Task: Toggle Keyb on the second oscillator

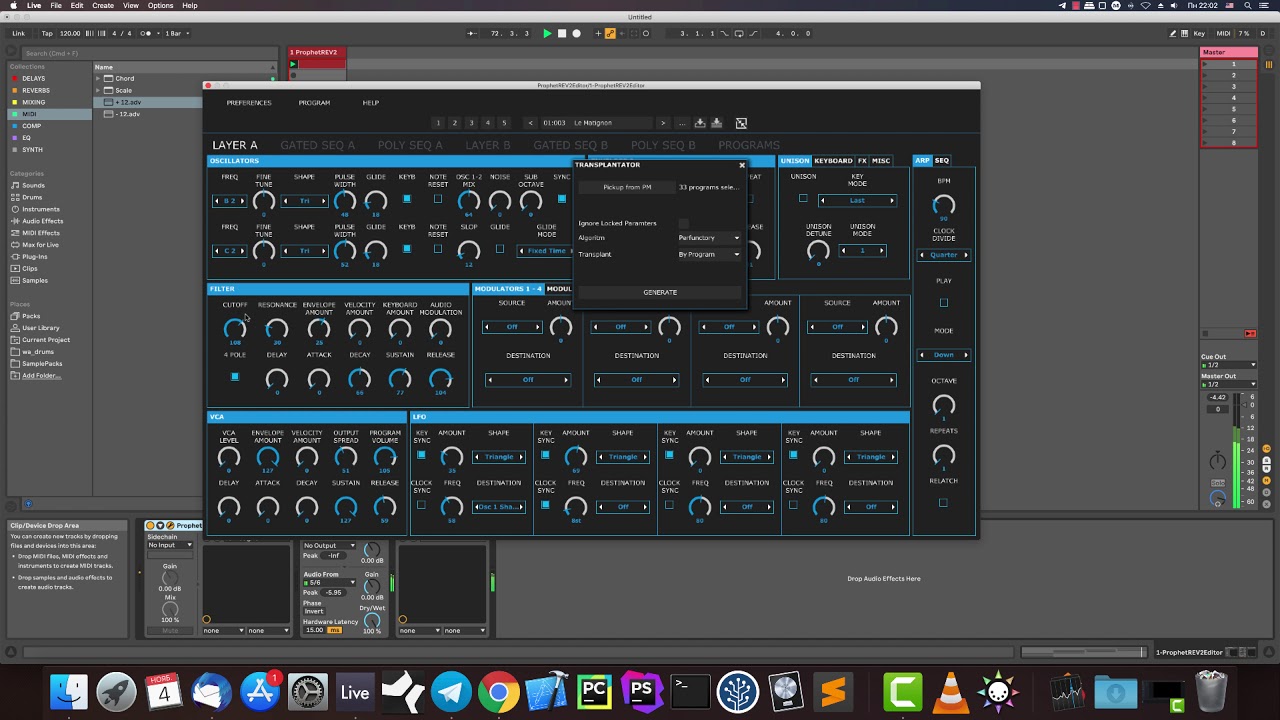Action: (x=406, y=249)
